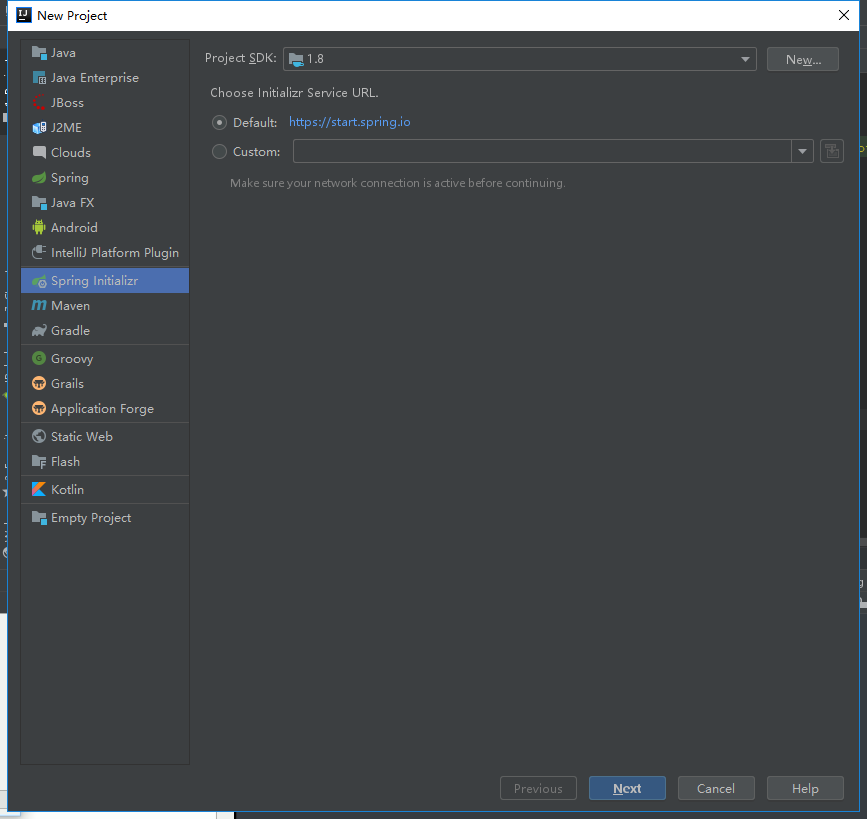Pick Kotlin in the project list

click(105, 490)
